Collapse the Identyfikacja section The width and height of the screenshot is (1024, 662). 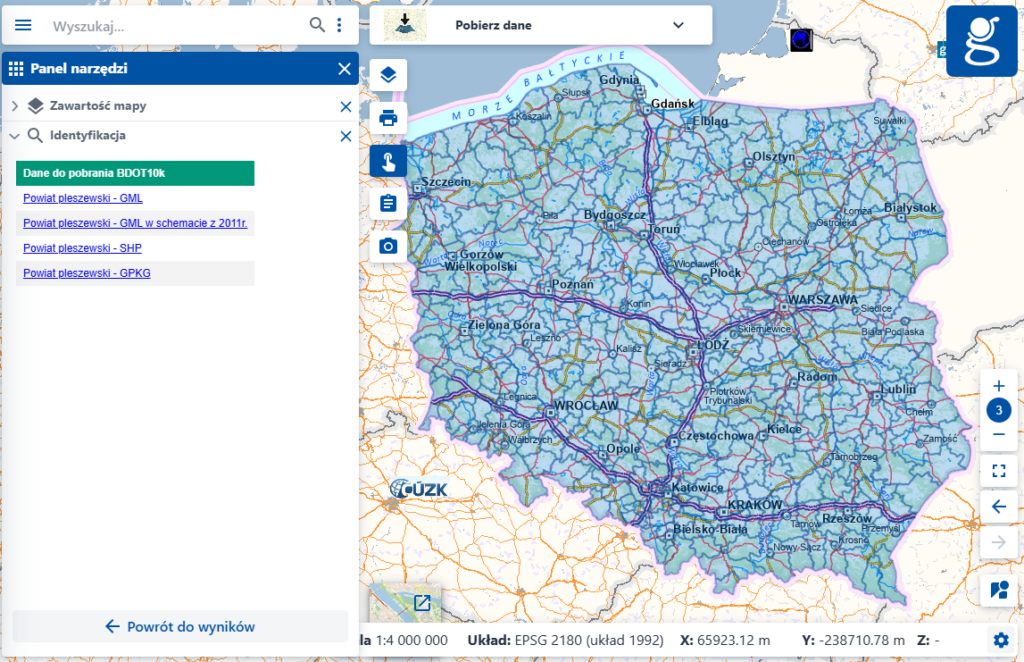(17, 135)
